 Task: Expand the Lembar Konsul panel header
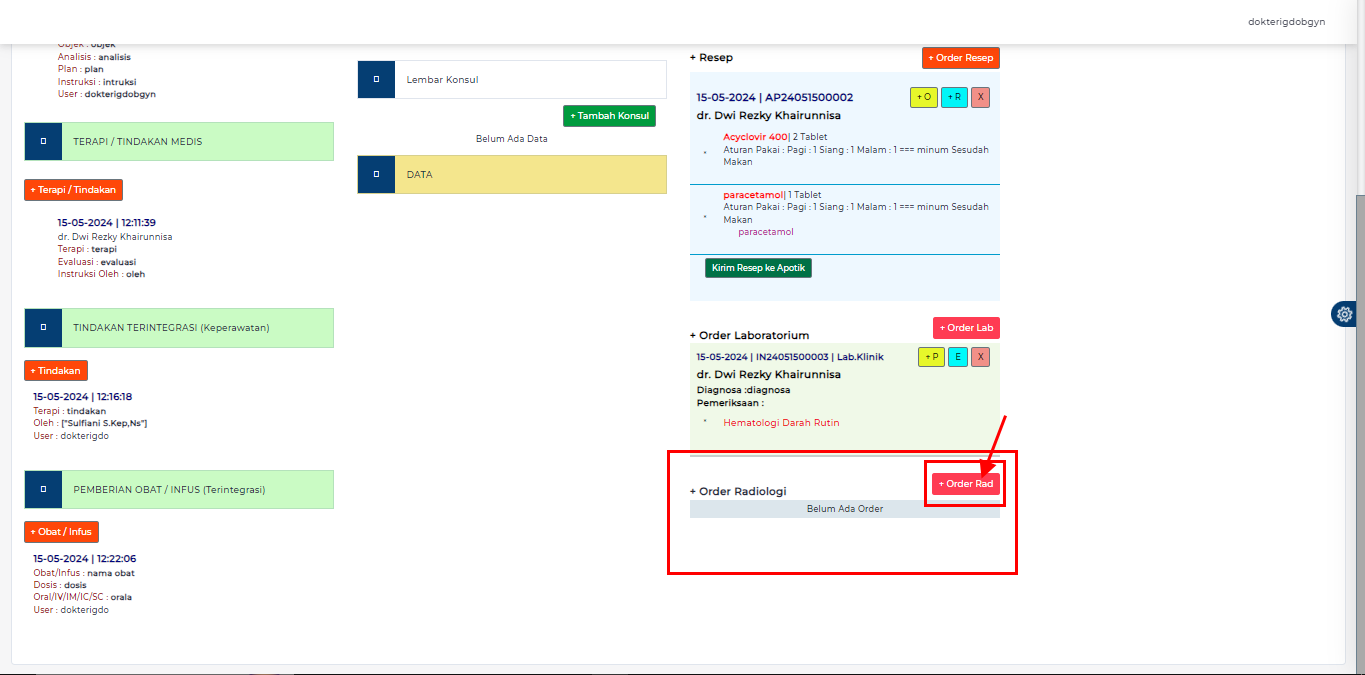(x=530, y=79)
